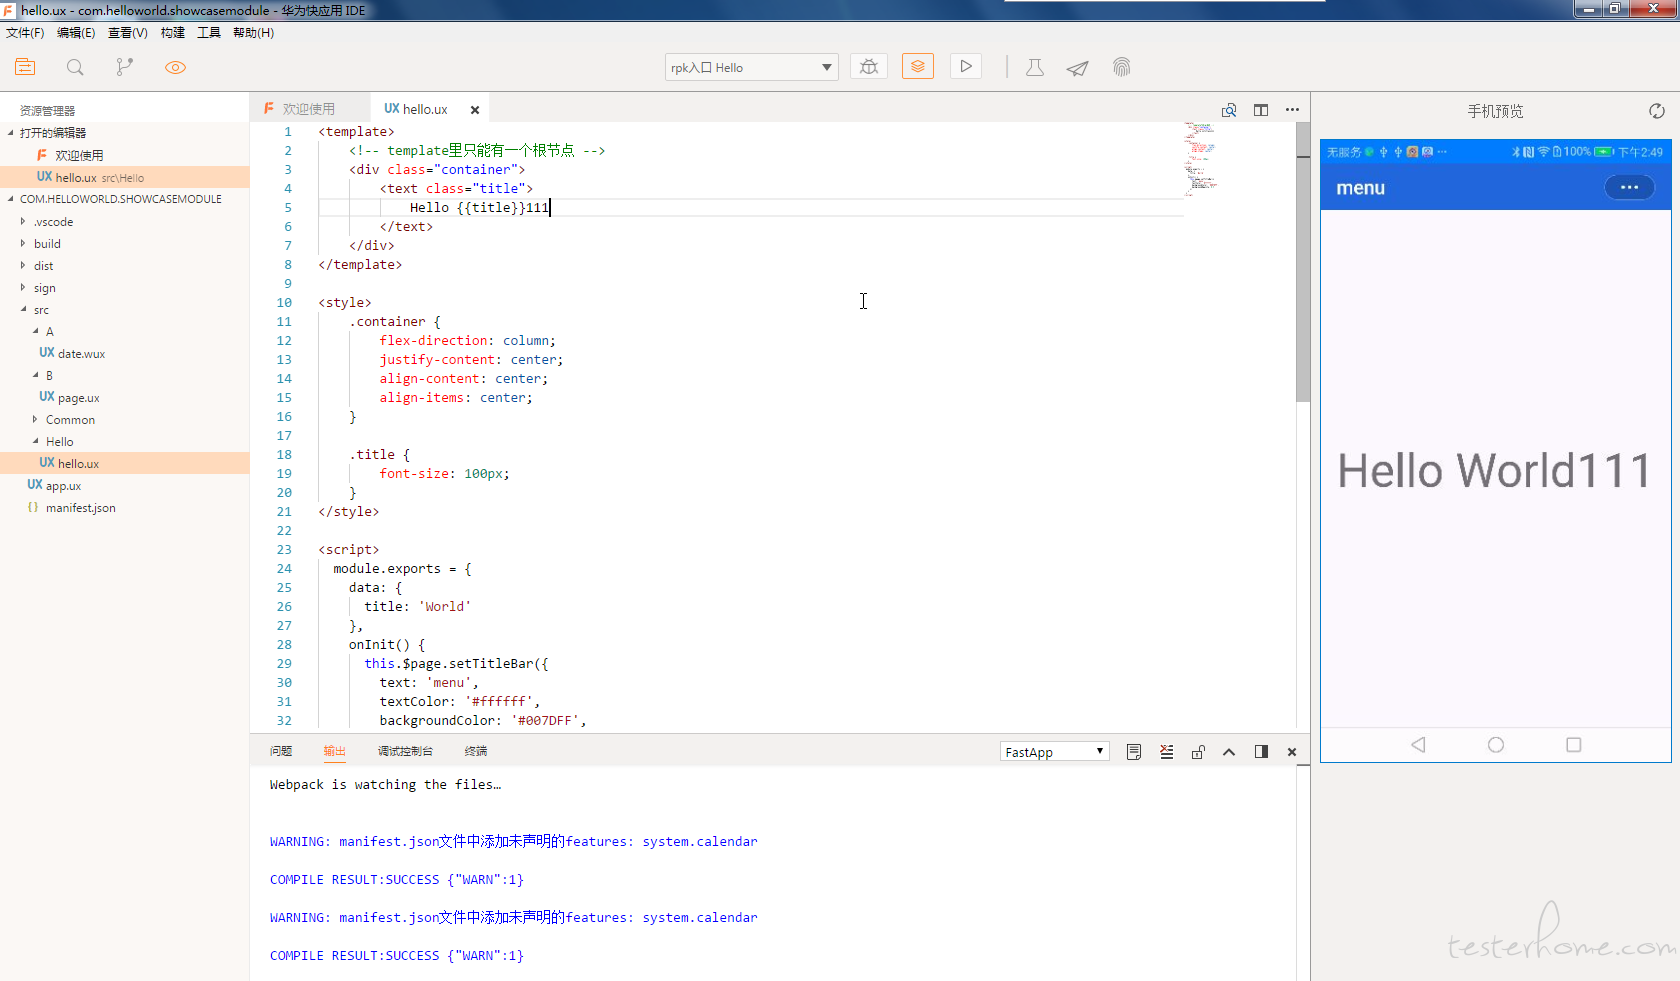Open the 编辑(E) menu
Viewport: 1680px width, 981px height.
76,33
